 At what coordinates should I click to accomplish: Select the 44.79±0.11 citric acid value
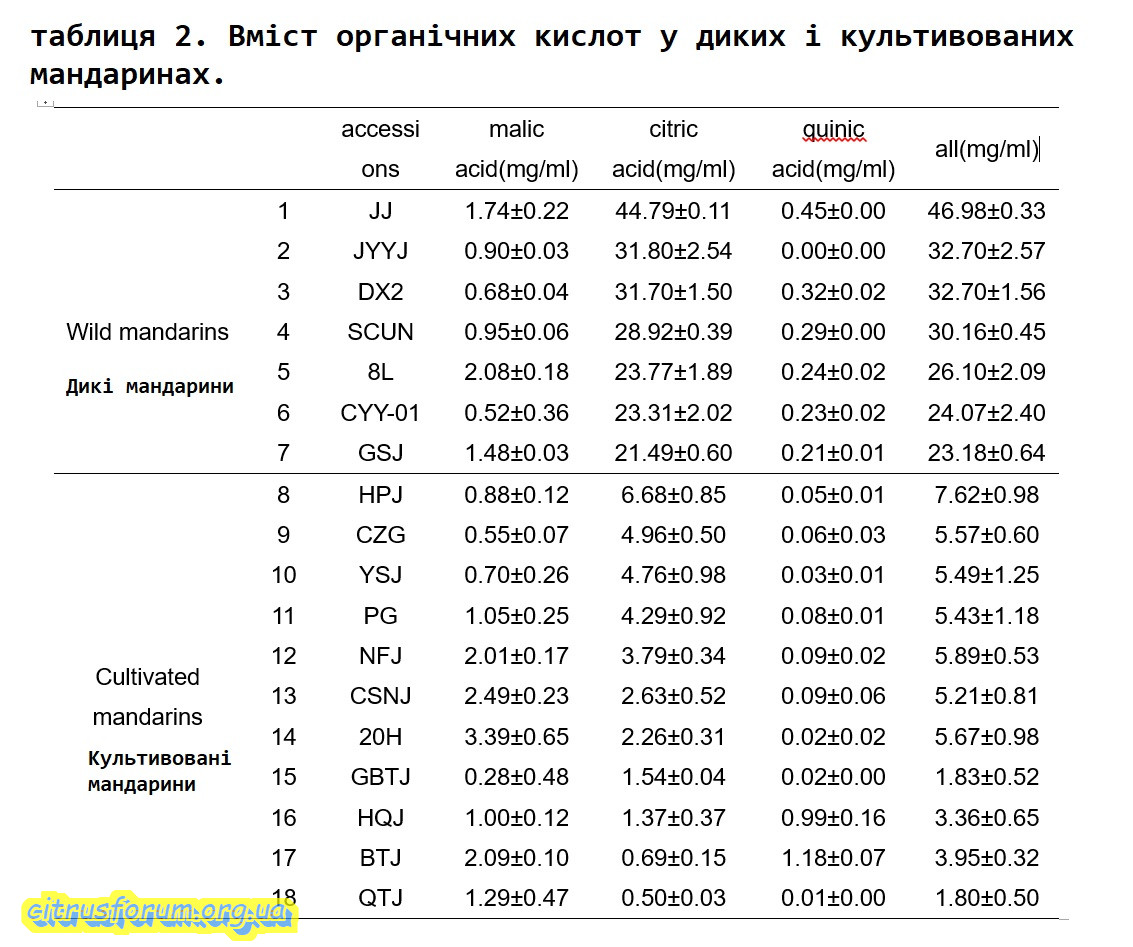click(673, 211)
